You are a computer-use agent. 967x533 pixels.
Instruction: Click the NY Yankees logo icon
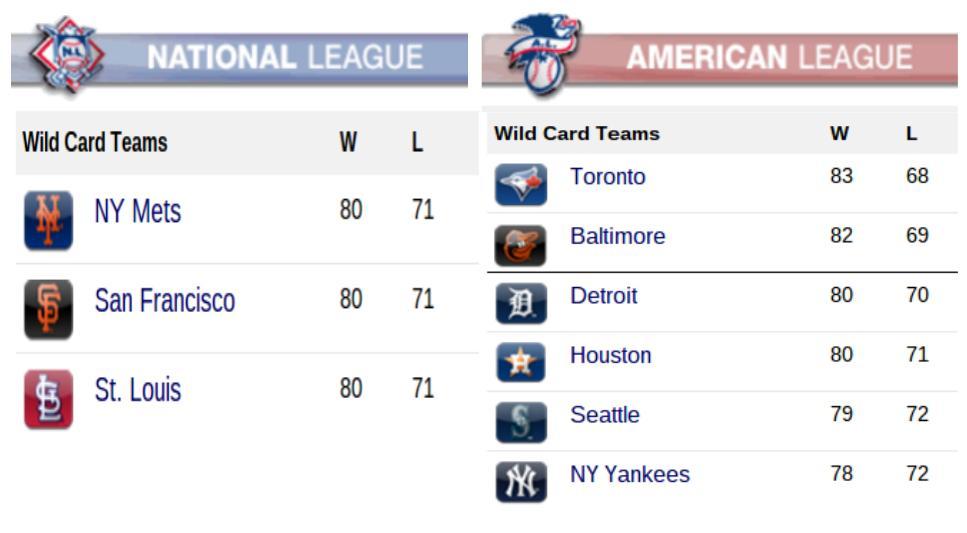pyautogui.click(x=521, y=482)
